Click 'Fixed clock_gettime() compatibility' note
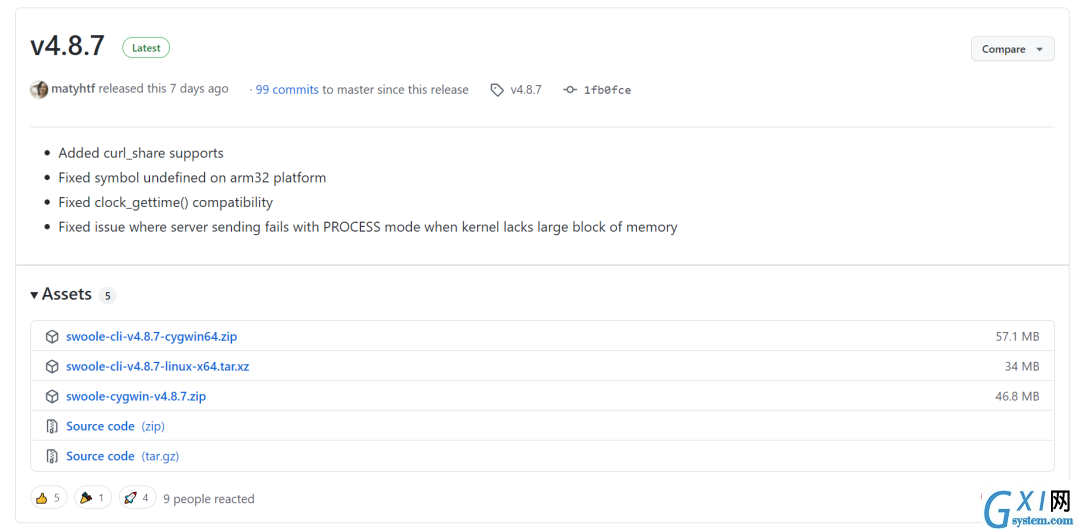The image size is (1080, 529). point(166,203)
